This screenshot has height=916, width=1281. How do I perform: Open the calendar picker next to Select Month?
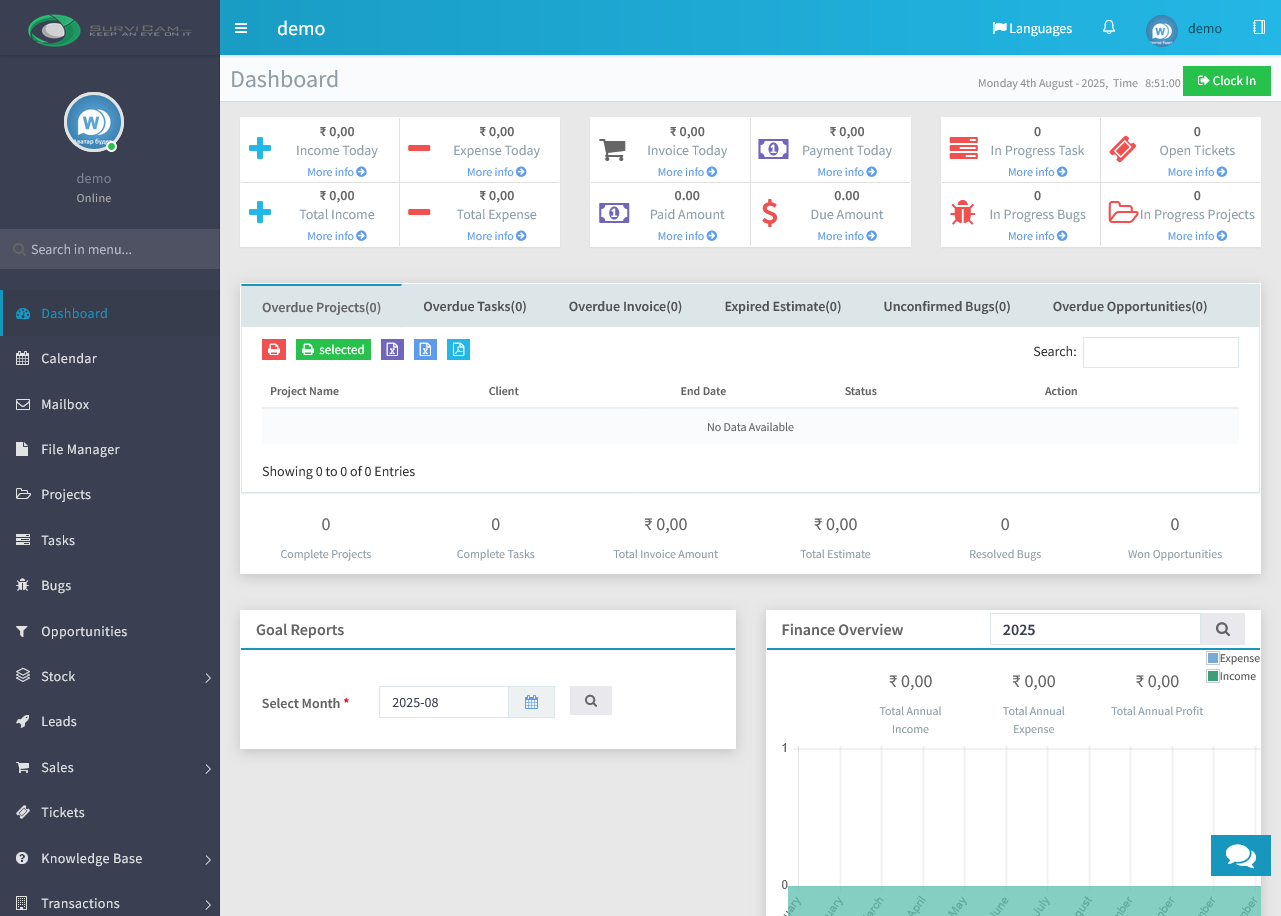click(x=531, y=701)
